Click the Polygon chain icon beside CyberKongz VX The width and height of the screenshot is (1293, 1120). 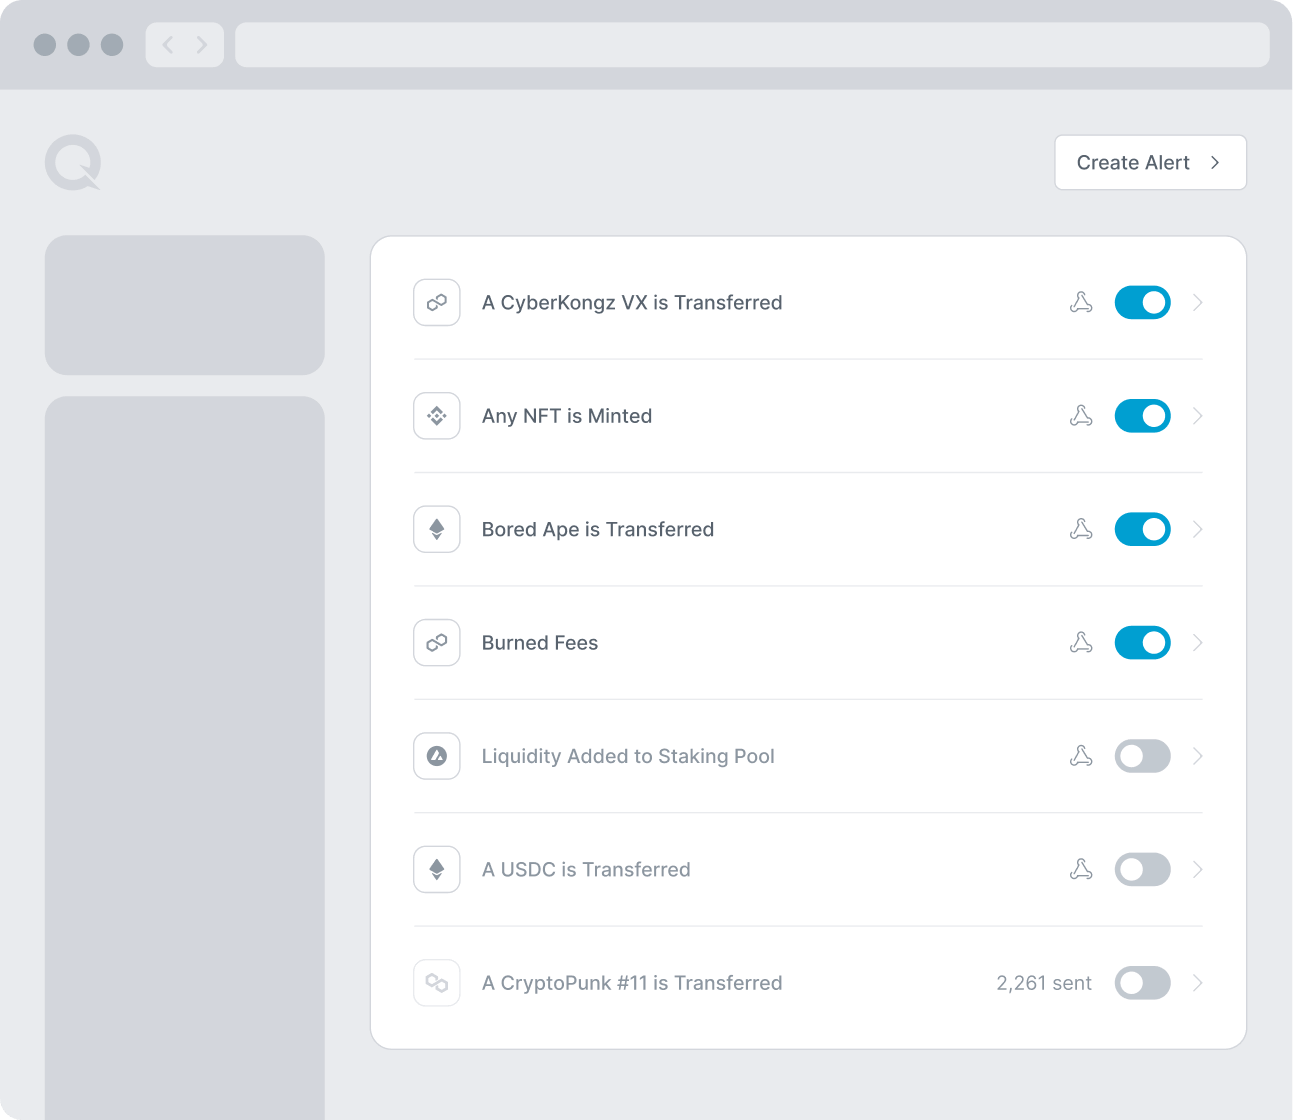[x=437, y=302]
